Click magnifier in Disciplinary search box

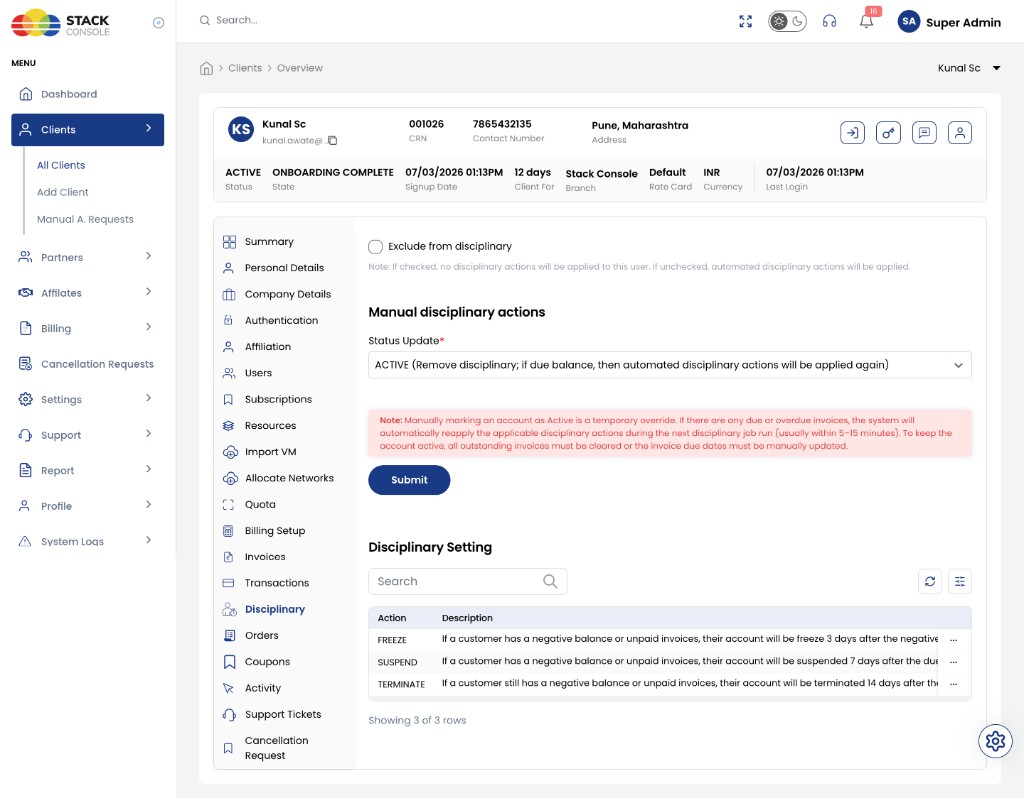coord(551,581)
